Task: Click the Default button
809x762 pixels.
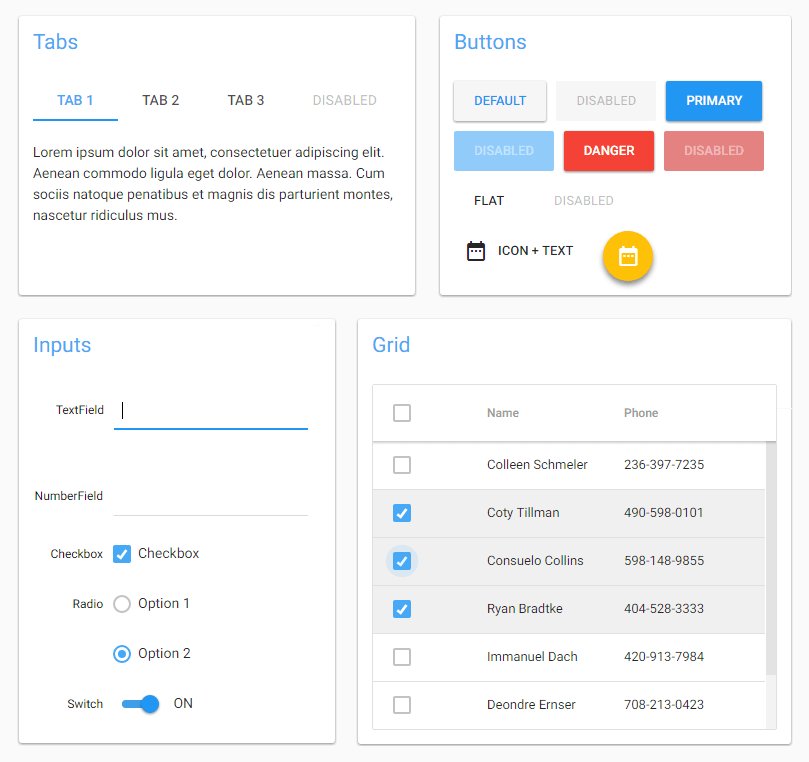Action: (x=500, y=101)
